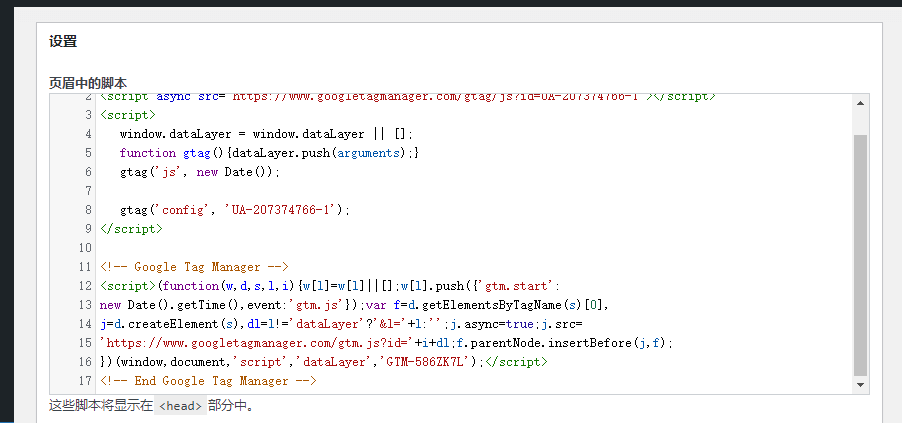
Task: Click line number 17 in the gutter
Action: pyautogui.click(x=86, y=381)
